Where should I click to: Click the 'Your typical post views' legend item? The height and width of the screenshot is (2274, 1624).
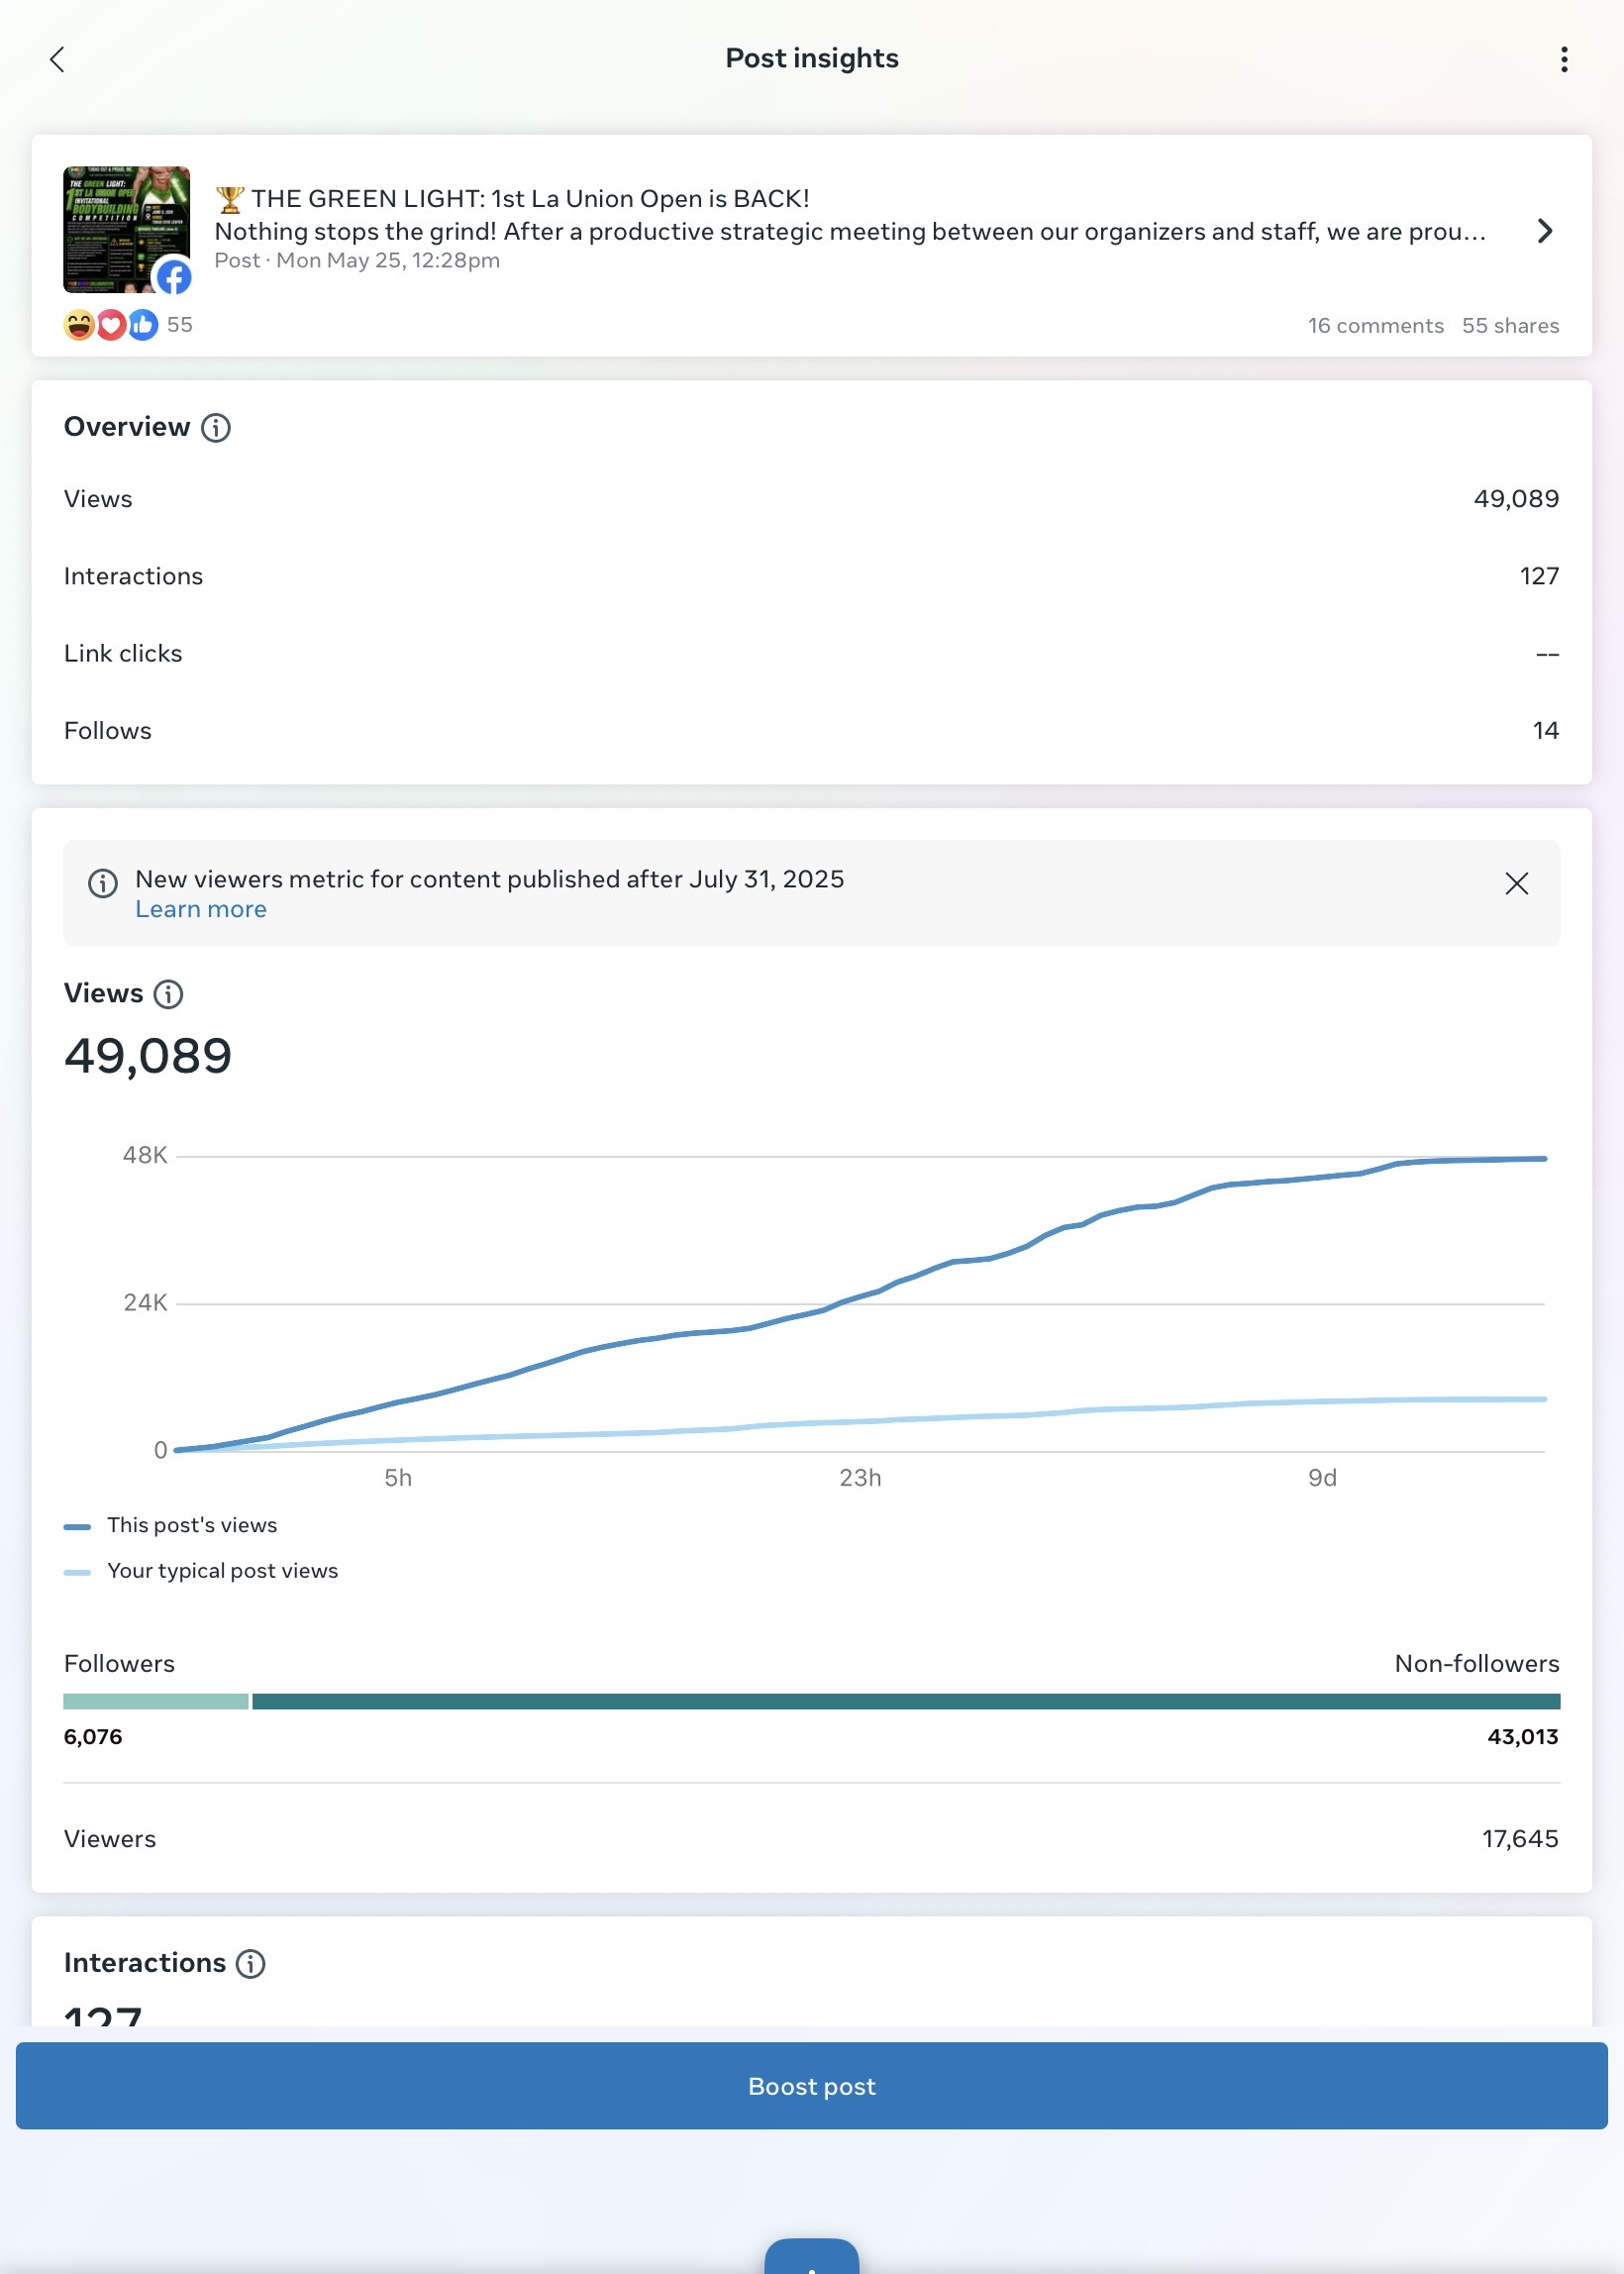coord(201,1571)
